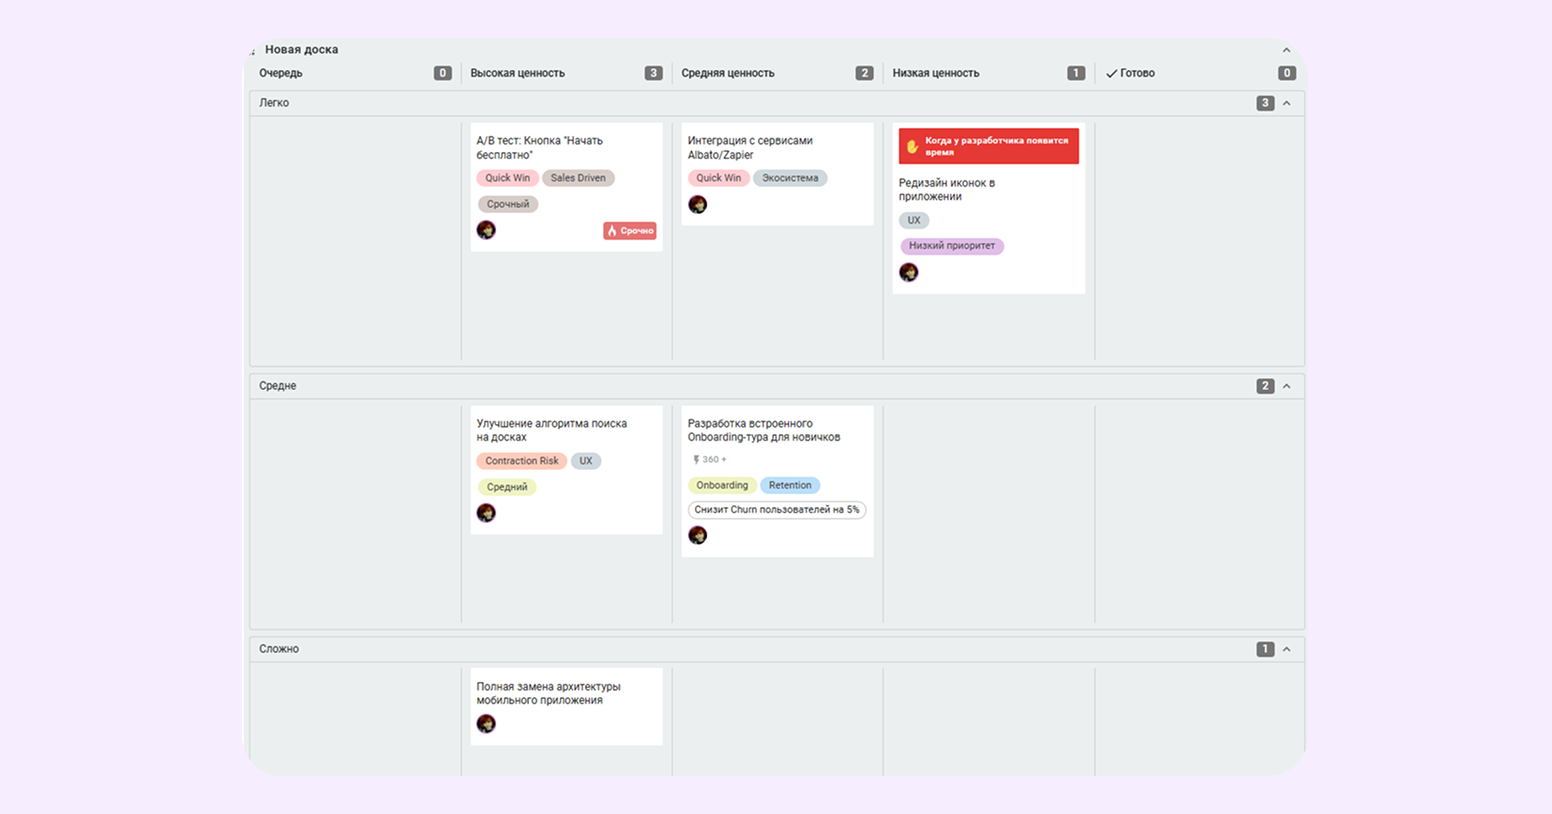
Task: Click the avatar on the Albato/Zapier integration card
Action: point(697,205)
